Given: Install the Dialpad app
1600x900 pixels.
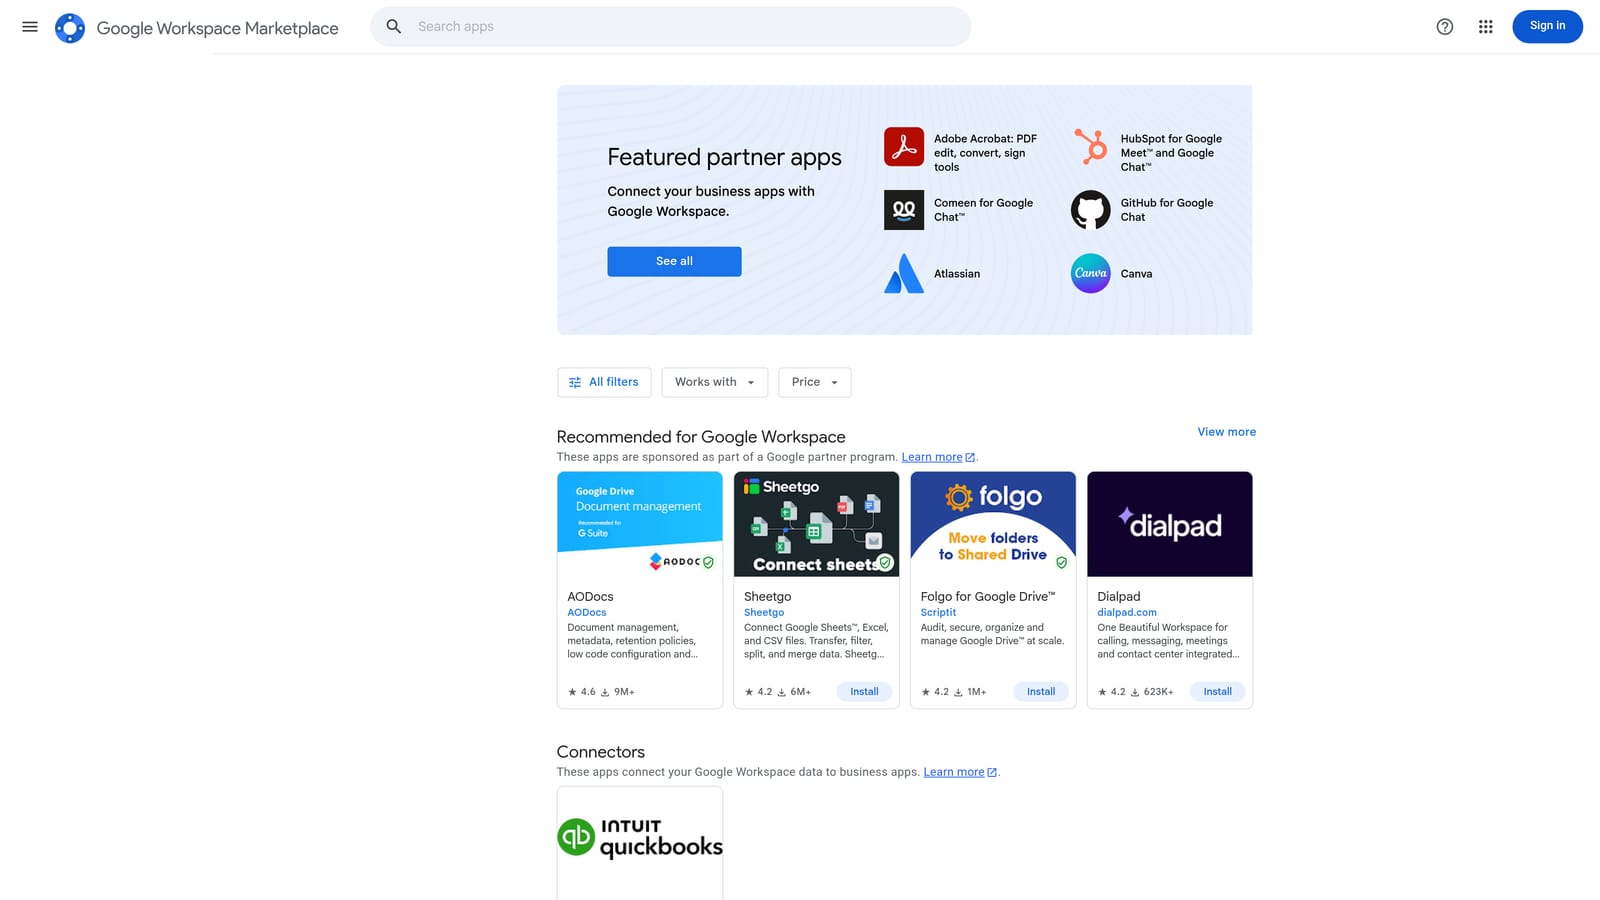Looking at the screenshot, I should 1217,692.
